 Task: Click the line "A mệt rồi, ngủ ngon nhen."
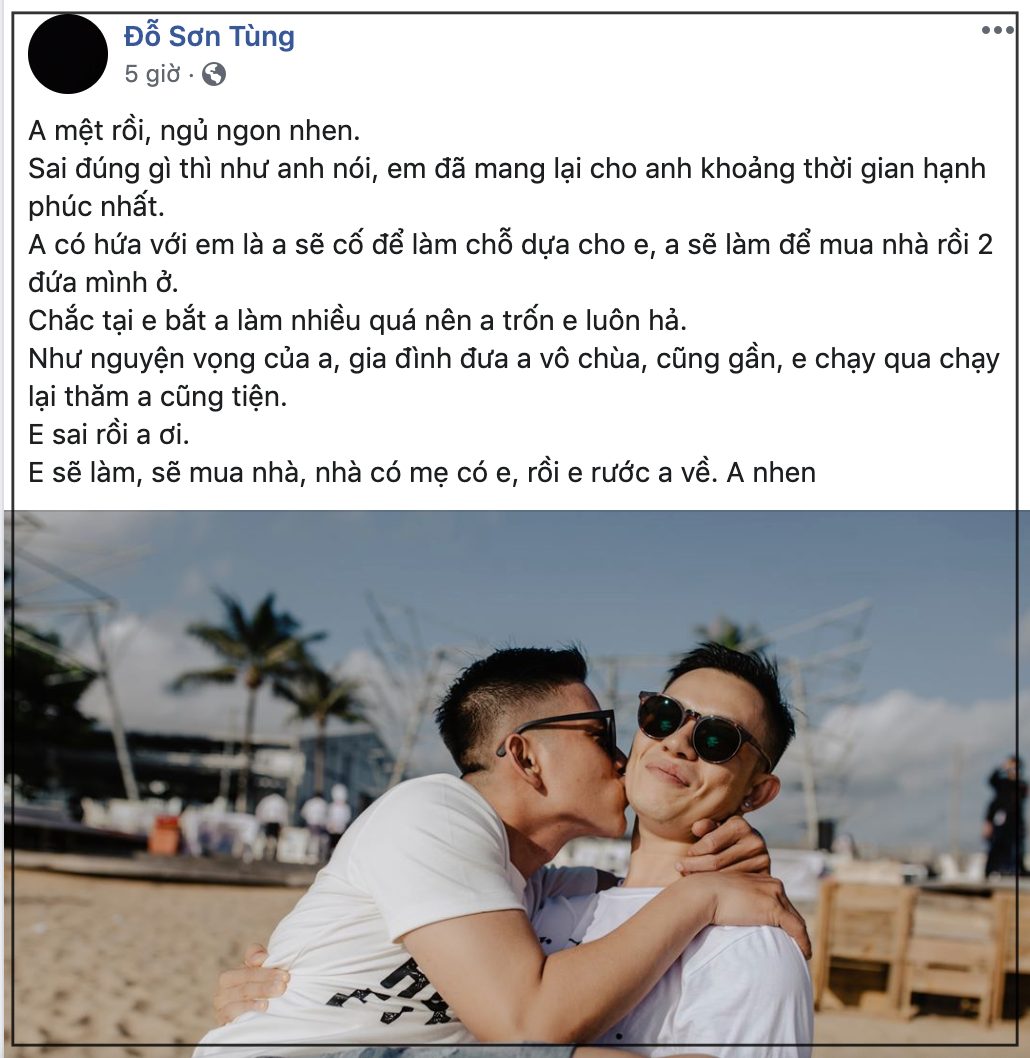(x=194, y=131)
